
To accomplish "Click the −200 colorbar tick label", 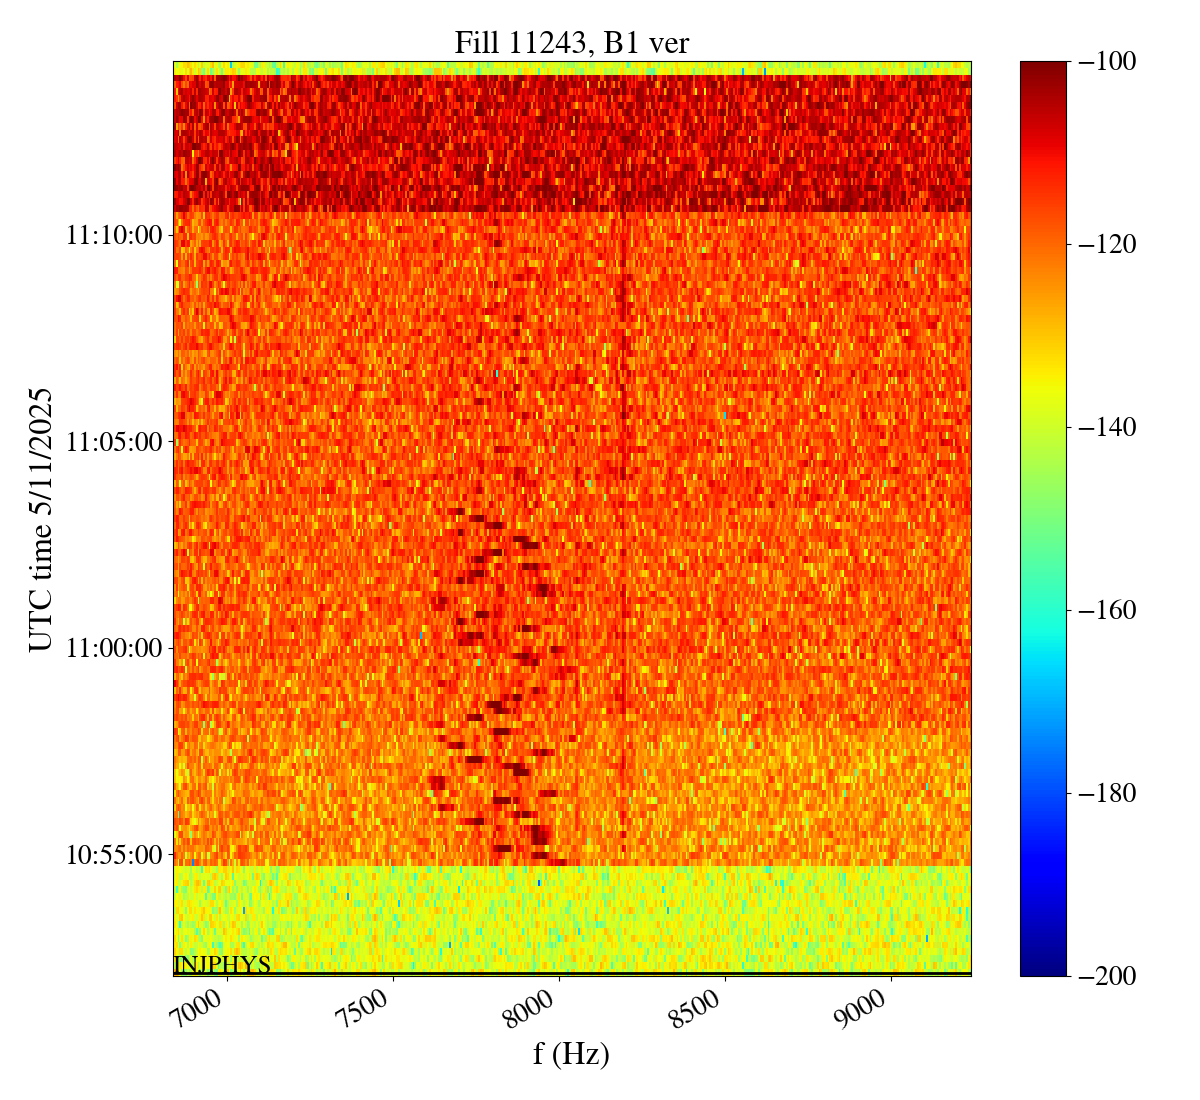I will (1108, 976).
